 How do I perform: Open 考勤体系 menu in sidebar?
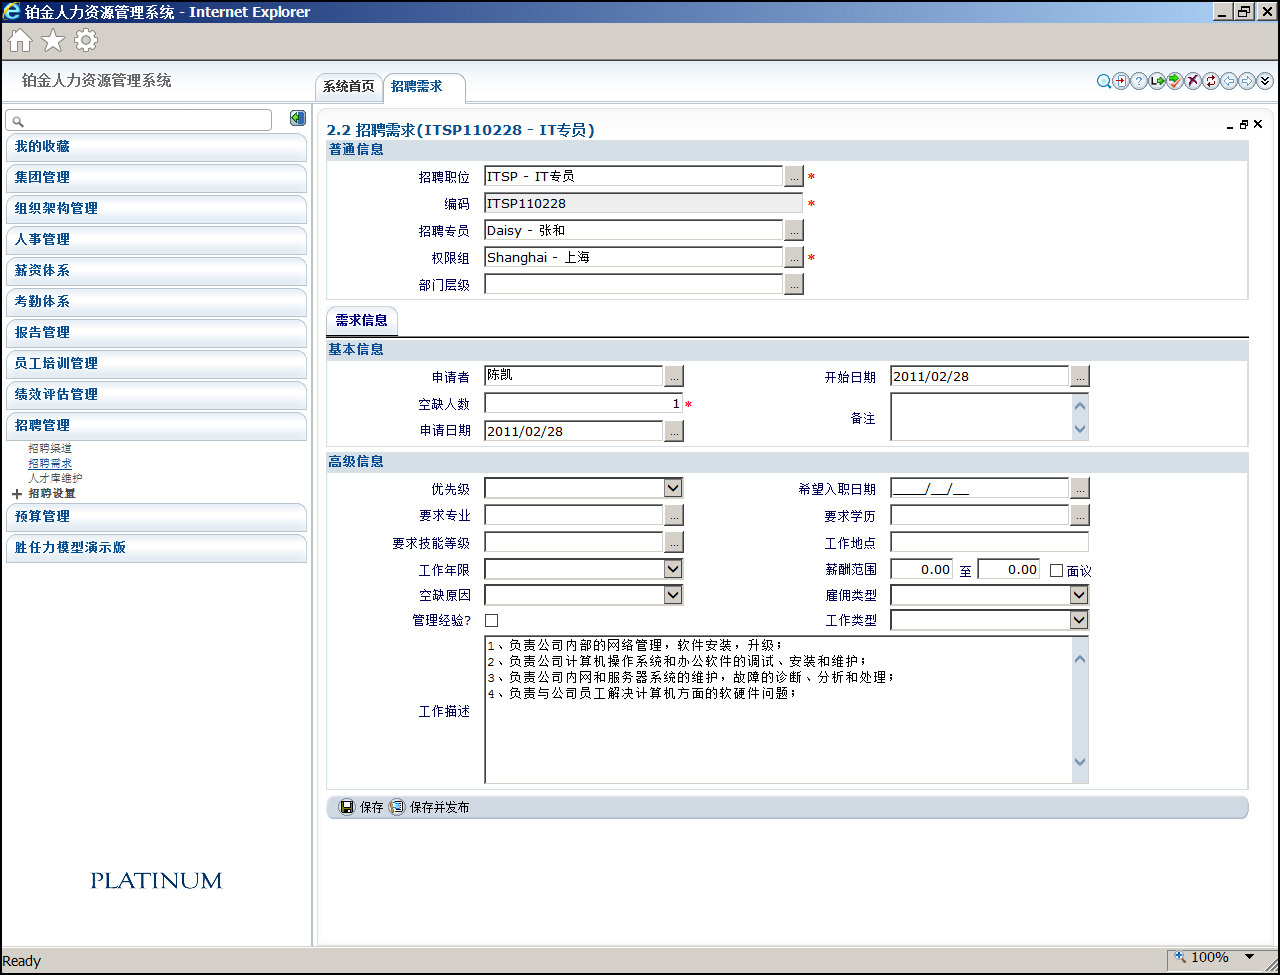point(155,302)
